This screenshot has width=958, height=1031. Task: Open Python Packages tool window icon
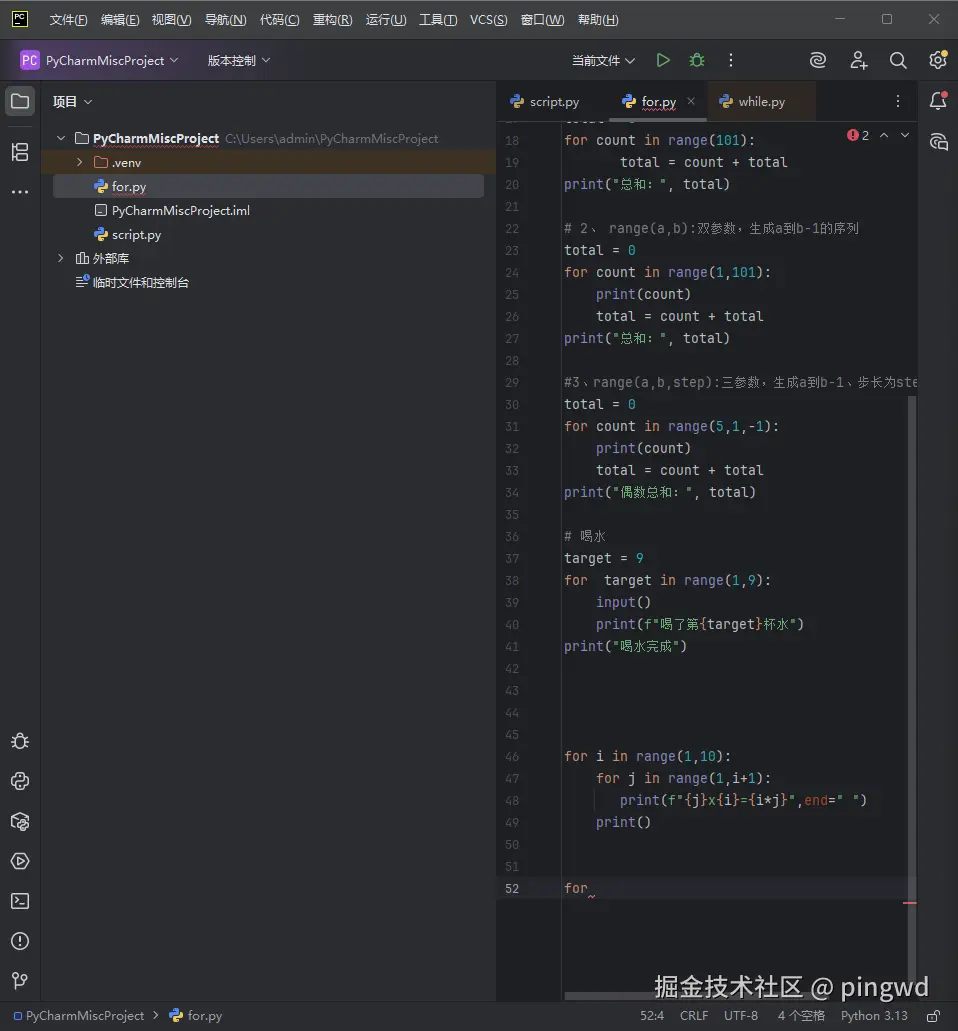(20, 821)
